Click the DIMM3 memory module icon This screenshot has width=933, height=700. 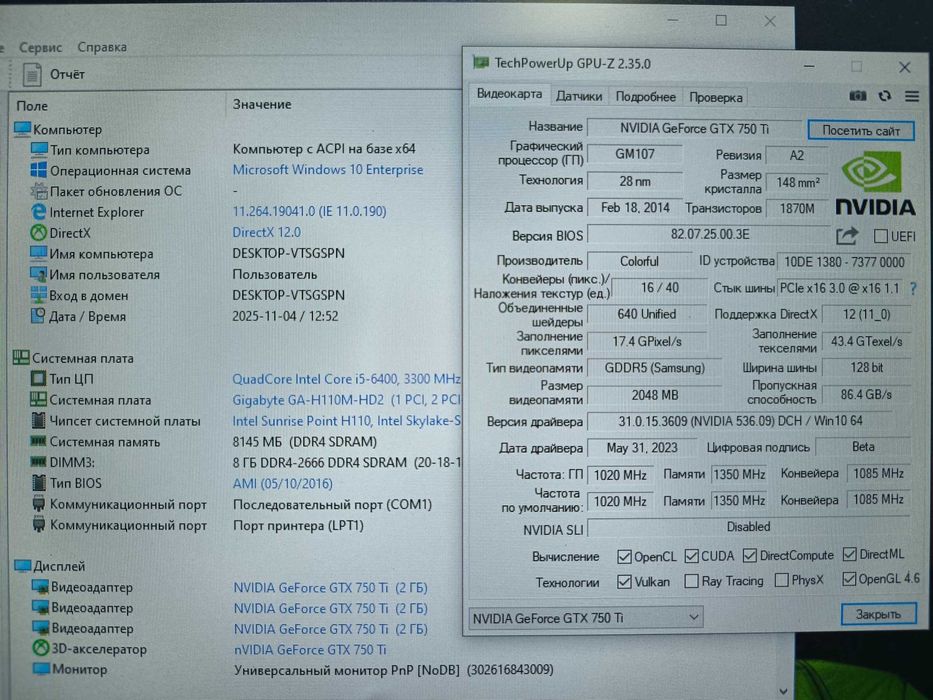coord(38,462)
